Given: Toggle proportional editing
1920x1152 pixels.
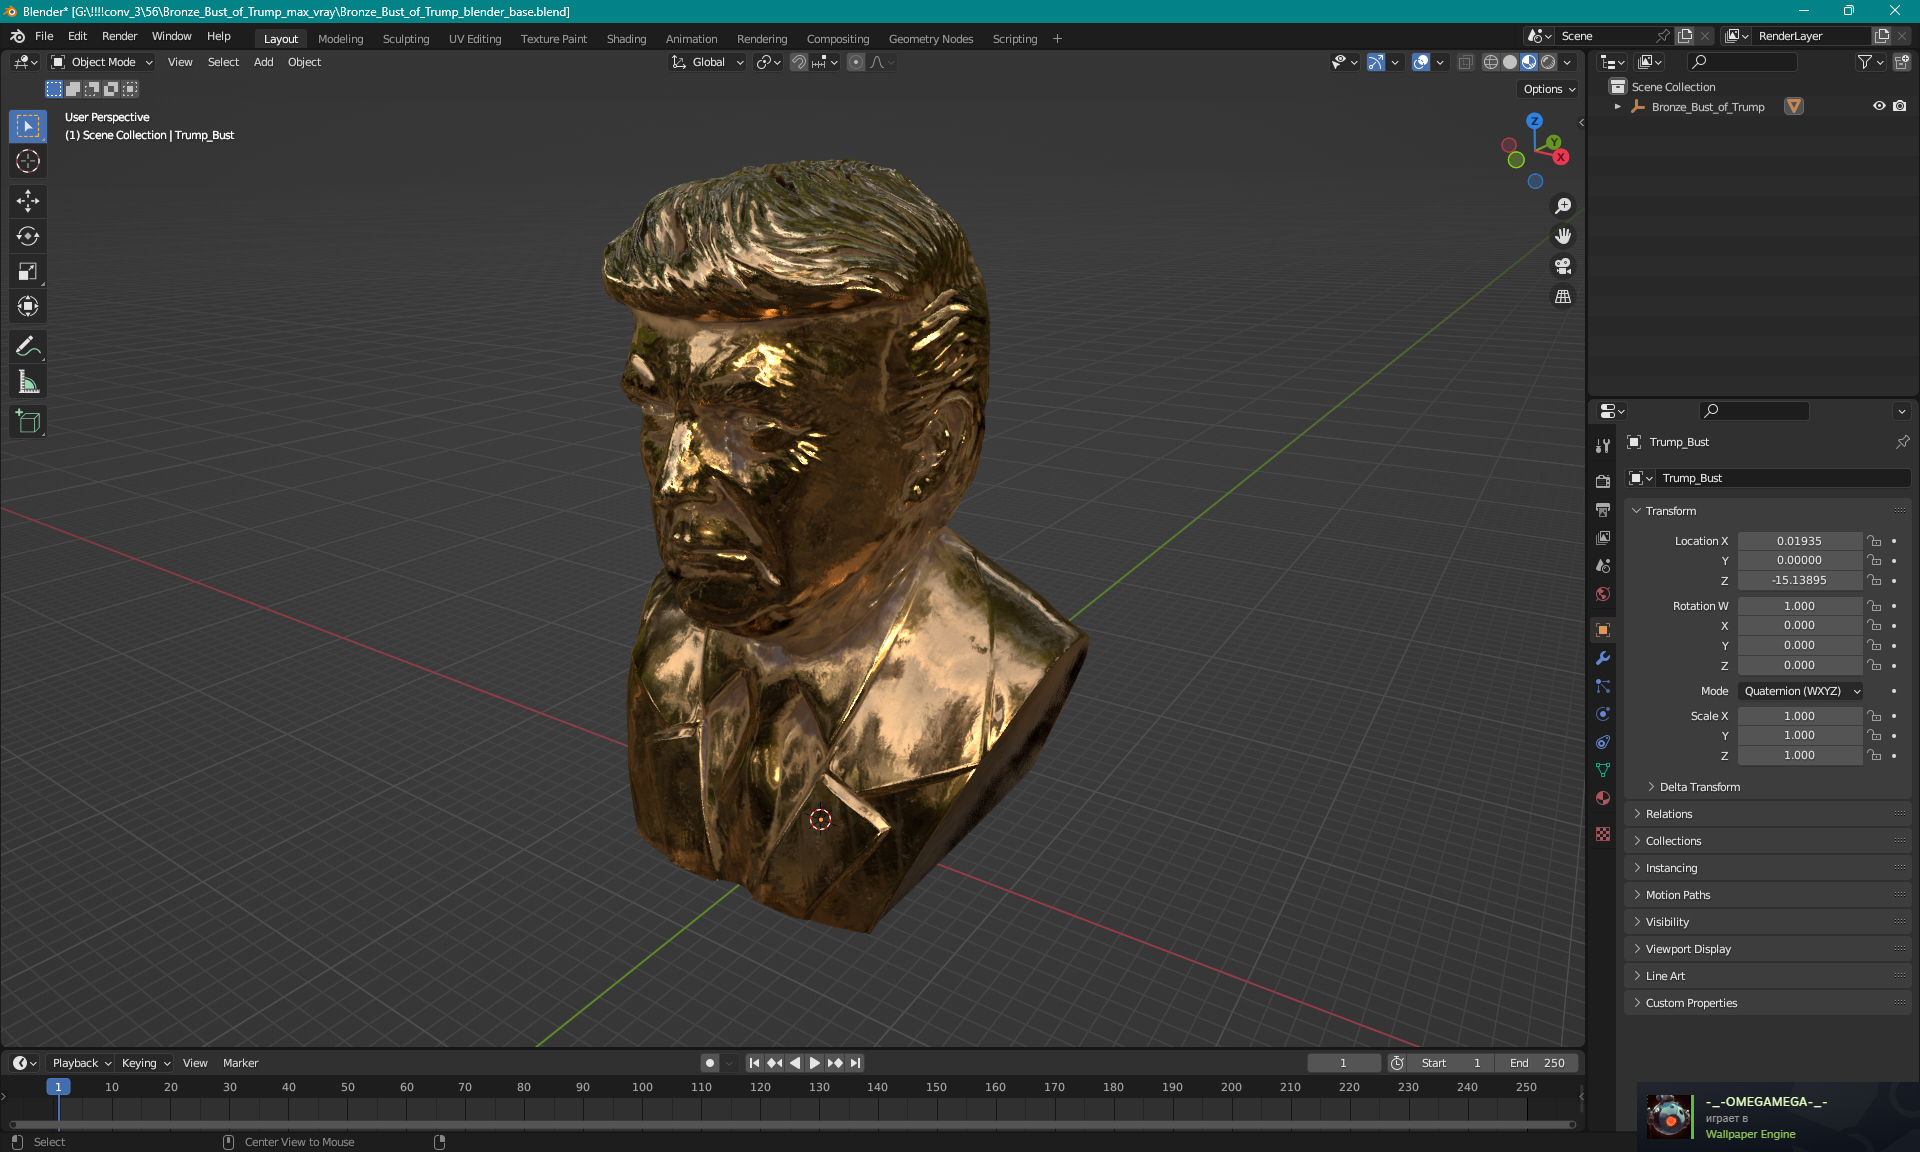Looking at the screenshot, I should point(856,62).
